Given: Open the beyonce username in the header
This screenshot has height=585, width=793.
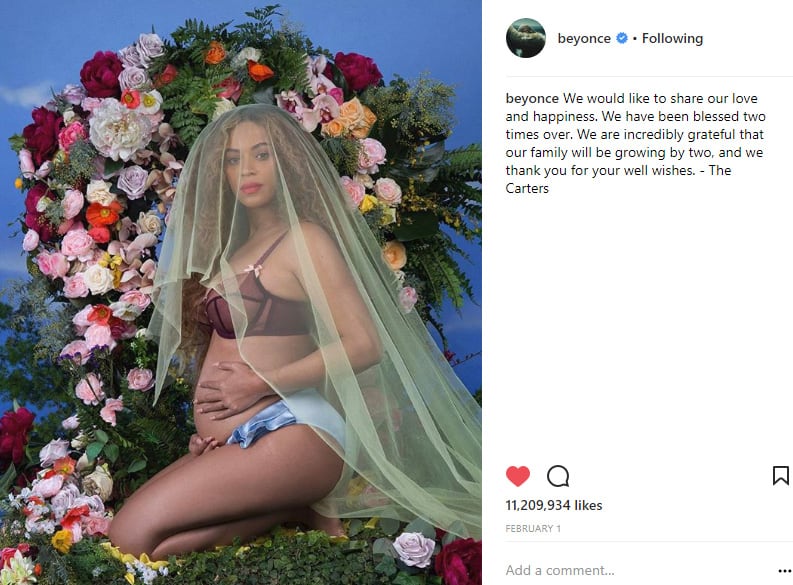Looking at the screenshot, I should (584, 38).
